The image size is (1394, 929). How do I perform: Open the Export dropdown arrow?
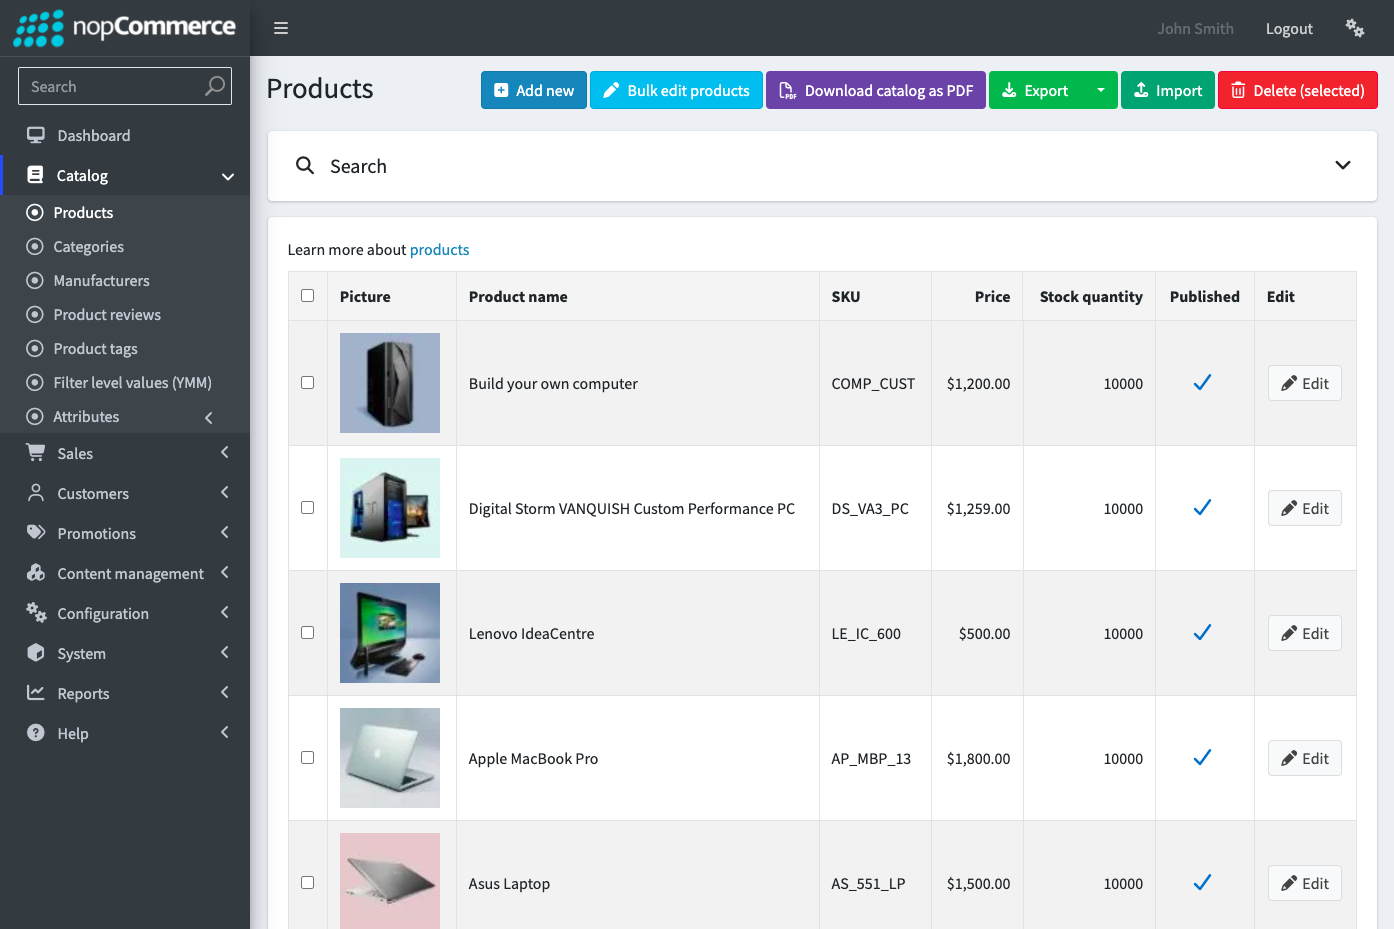1100,90
